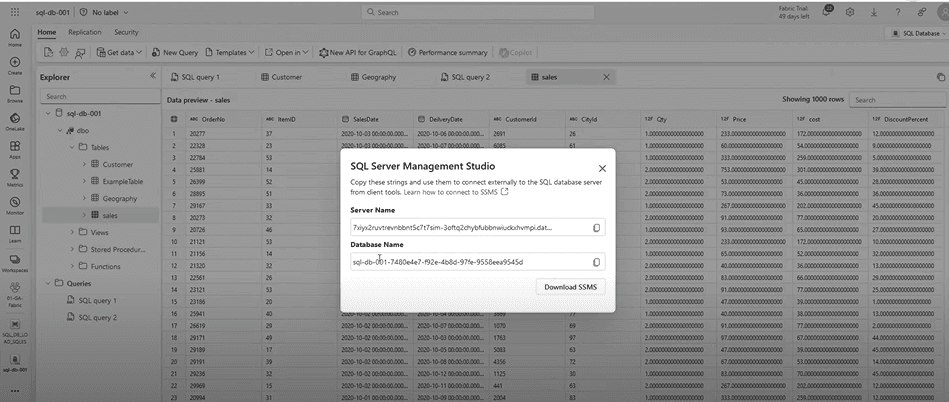Viewport: 949px width, 402px height.
Task: Click Create in left navigation
Action: 15,65
